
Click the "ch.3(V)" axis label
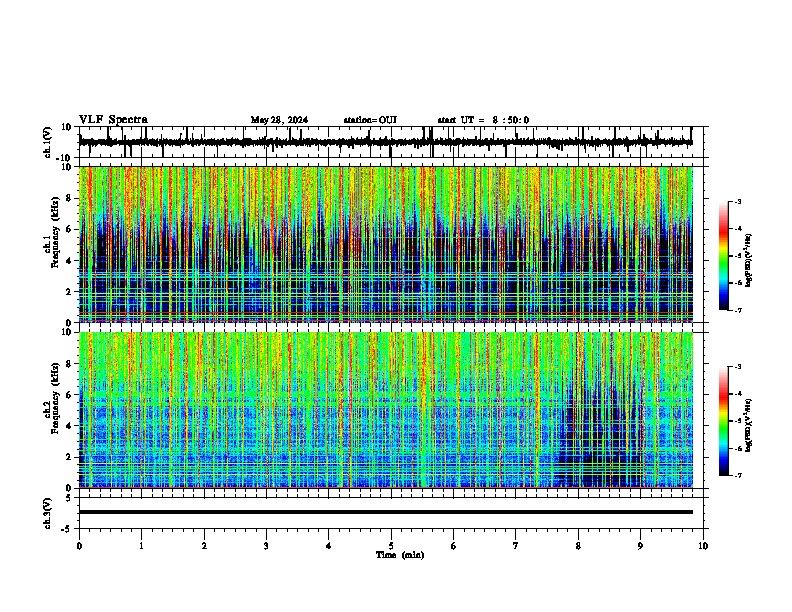pyautogui.click(x=48, y=513)
